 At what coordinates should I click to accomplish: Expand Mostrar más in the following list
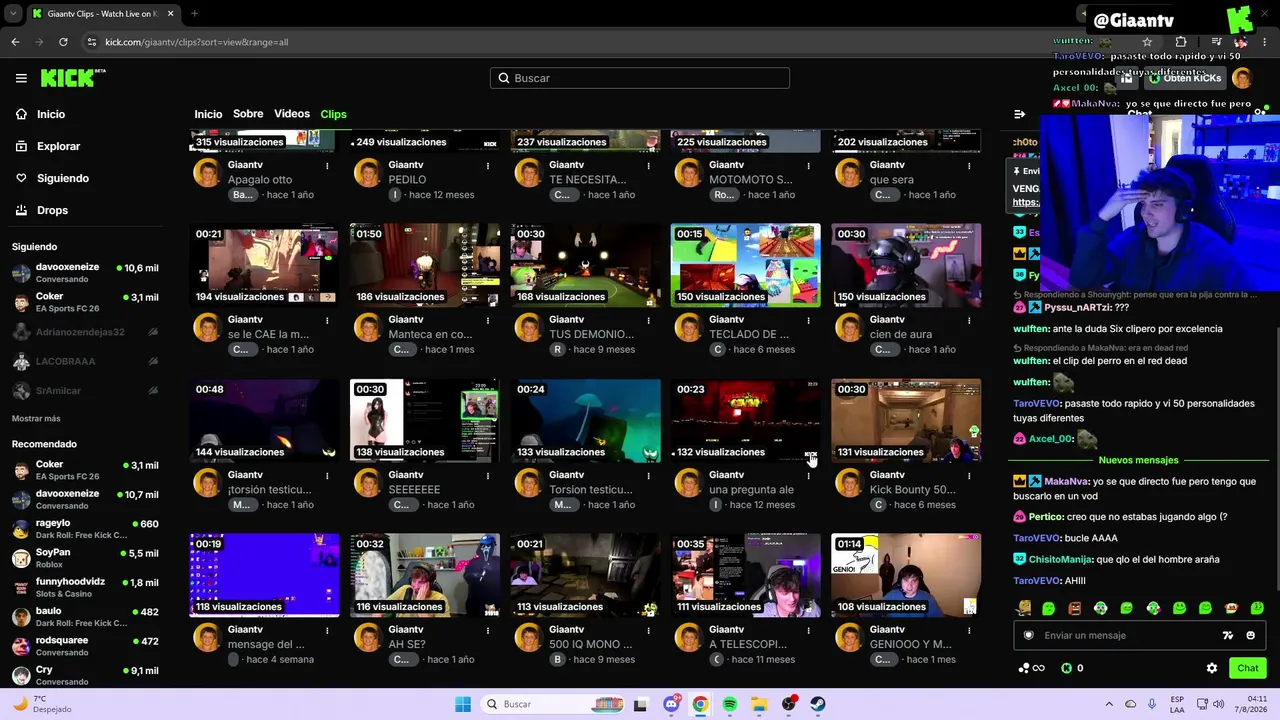click(x=36, y=418)
